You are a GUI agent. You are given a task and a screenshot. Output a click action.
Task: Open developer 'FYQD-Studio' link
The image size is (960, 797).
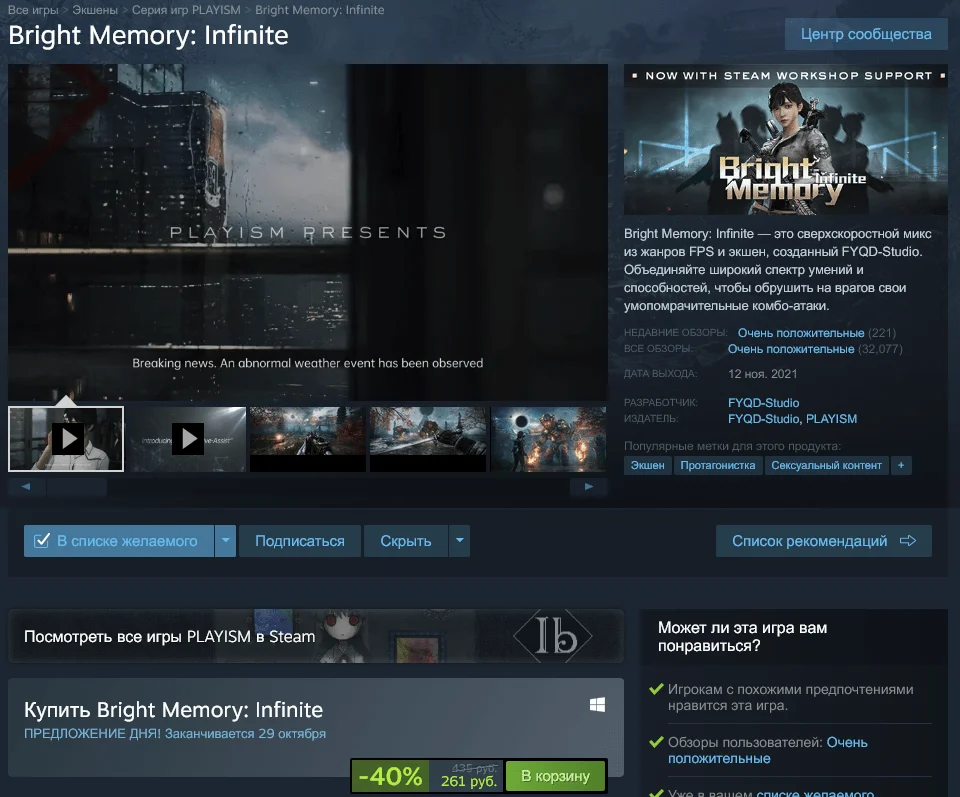coord(763,403)
